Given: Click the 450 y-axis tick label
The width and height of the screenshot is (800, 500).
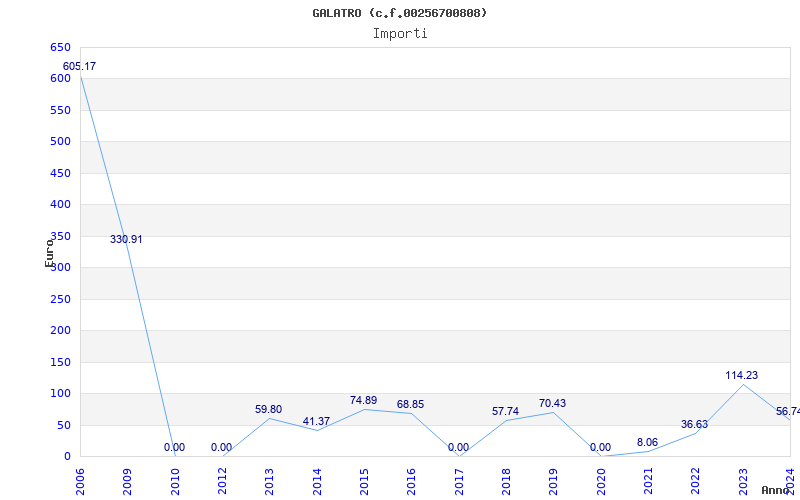Looking at the screenshot, I should tap(60, 173).
